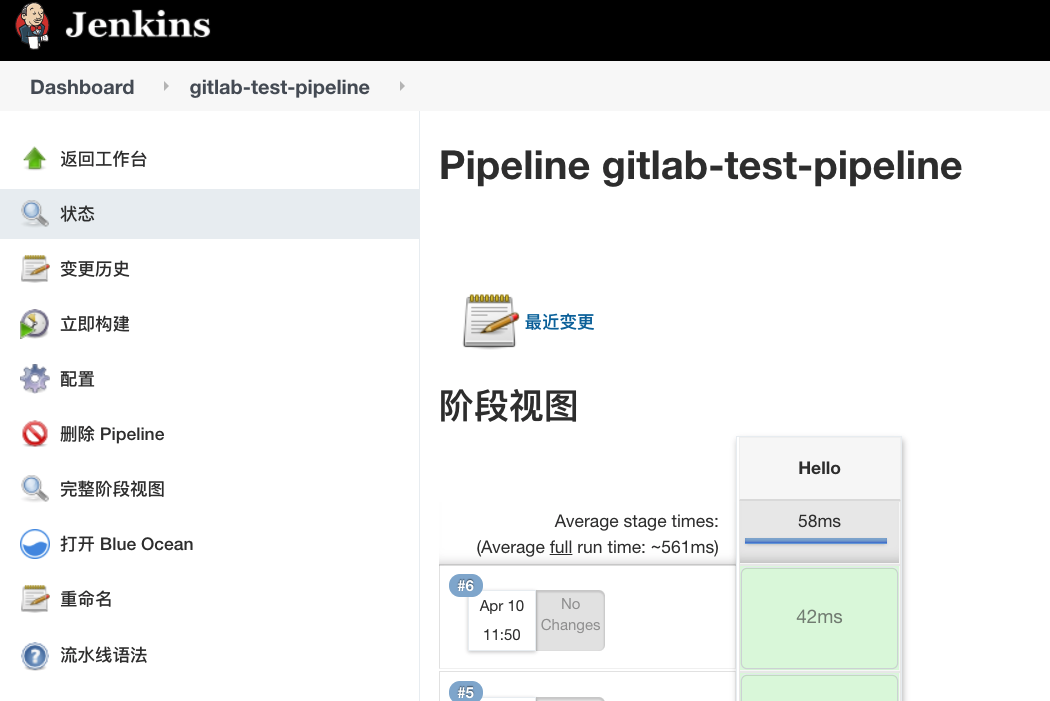
Task: Click the notepad icon next to 重命名
Action: tap(34, 599)
